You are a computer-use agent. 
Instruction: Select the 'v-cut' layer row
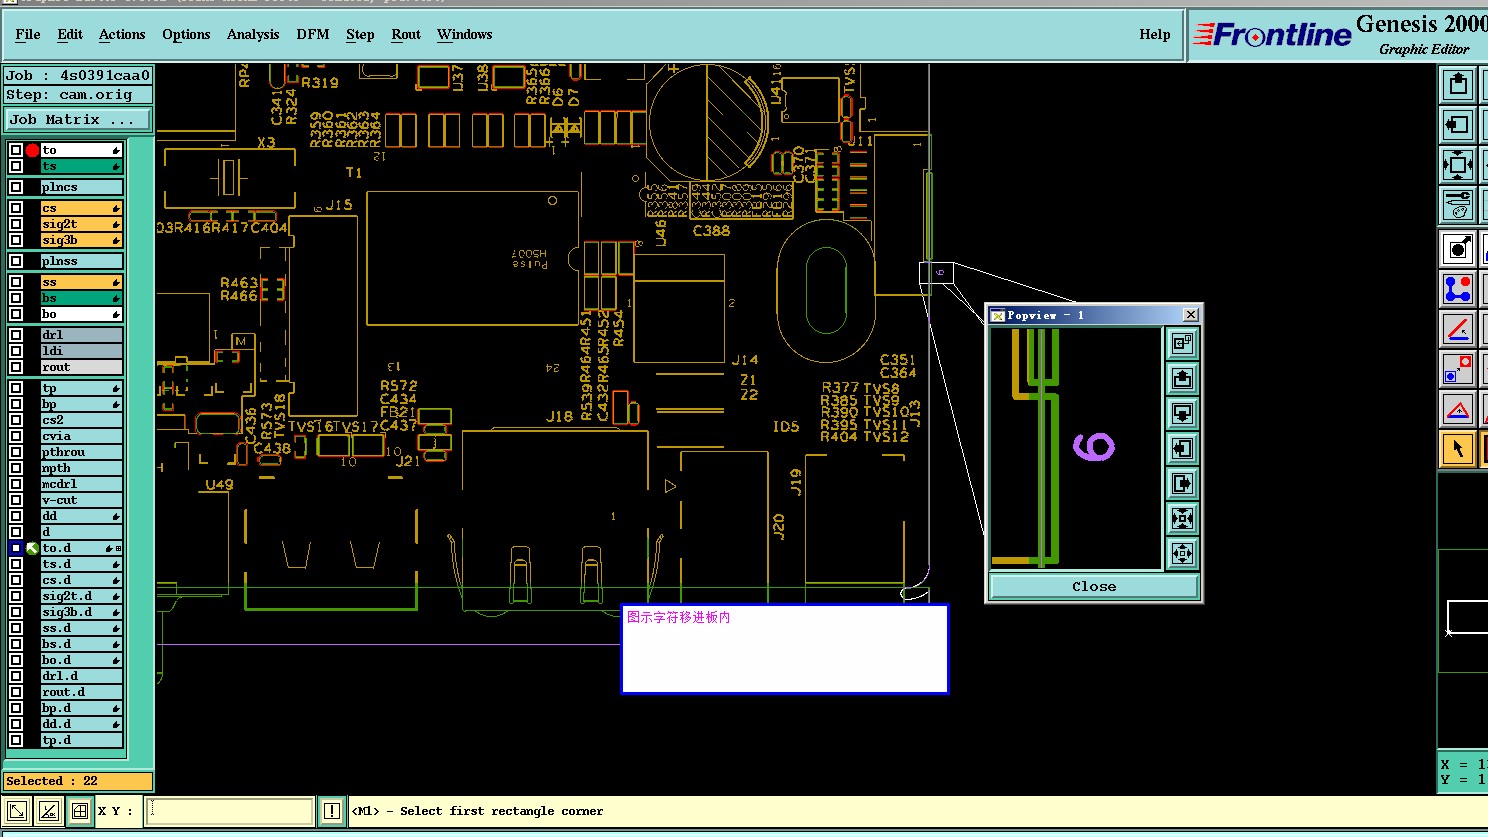click(81, 500)
